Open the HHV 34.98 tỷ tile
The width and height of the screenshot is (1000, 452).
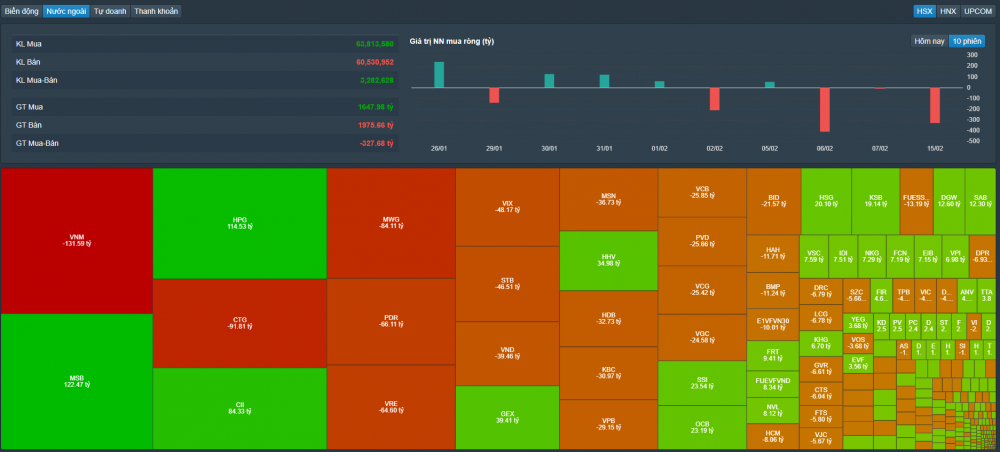click(x=608, y=260)
